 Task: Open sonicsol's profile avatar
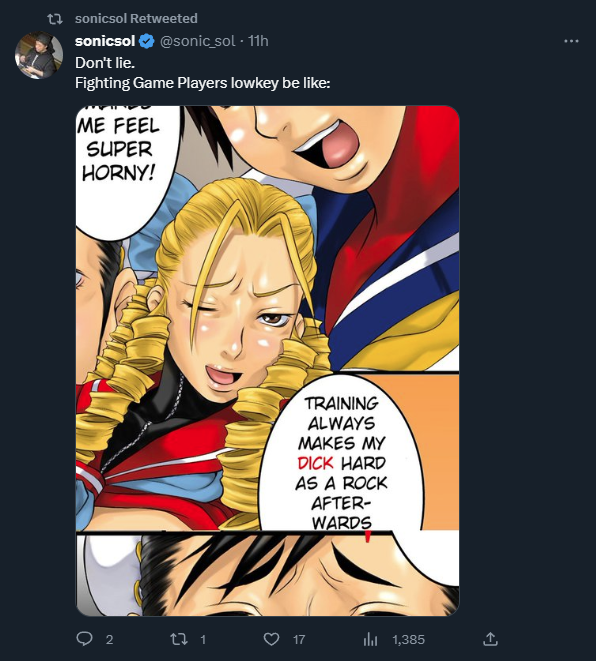click(39, 55)
